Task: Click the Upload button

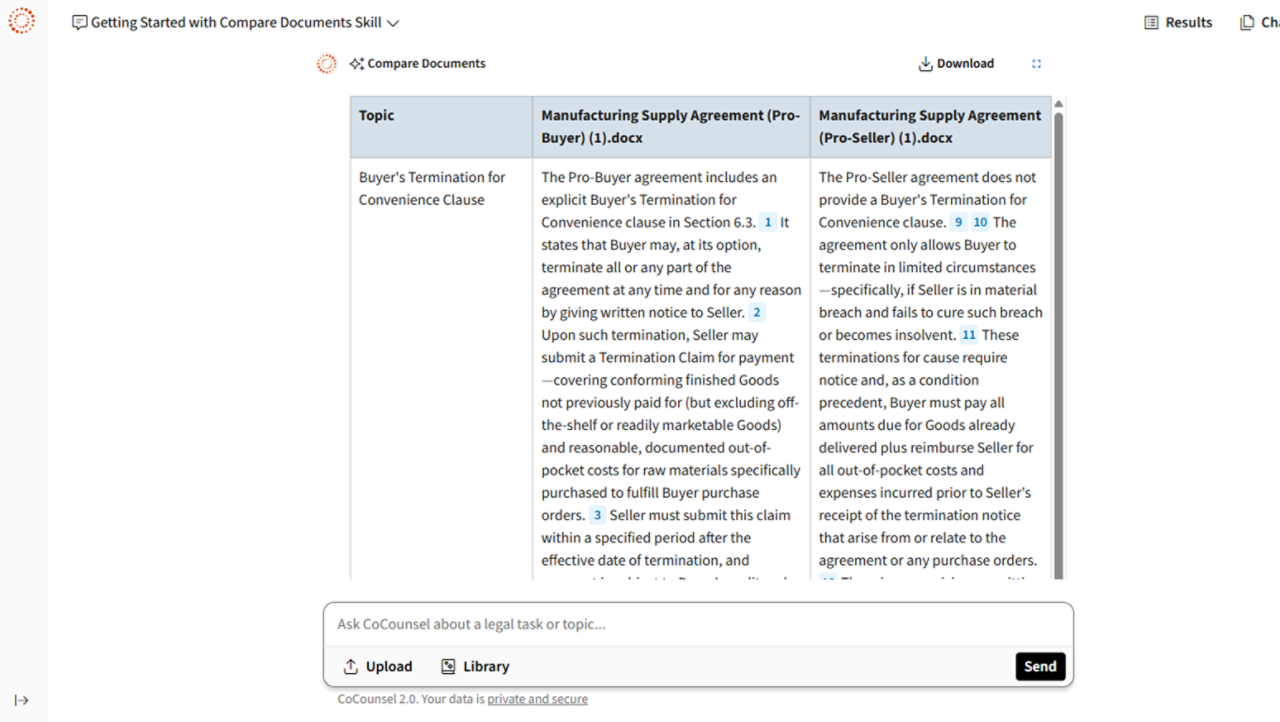Action: pyautogui.click(x=377, y=667)
